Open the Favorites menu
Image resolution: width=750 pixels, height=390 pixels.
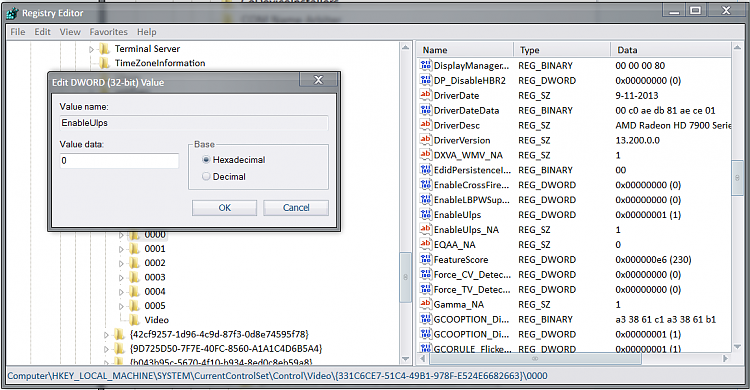coord(109,32)
